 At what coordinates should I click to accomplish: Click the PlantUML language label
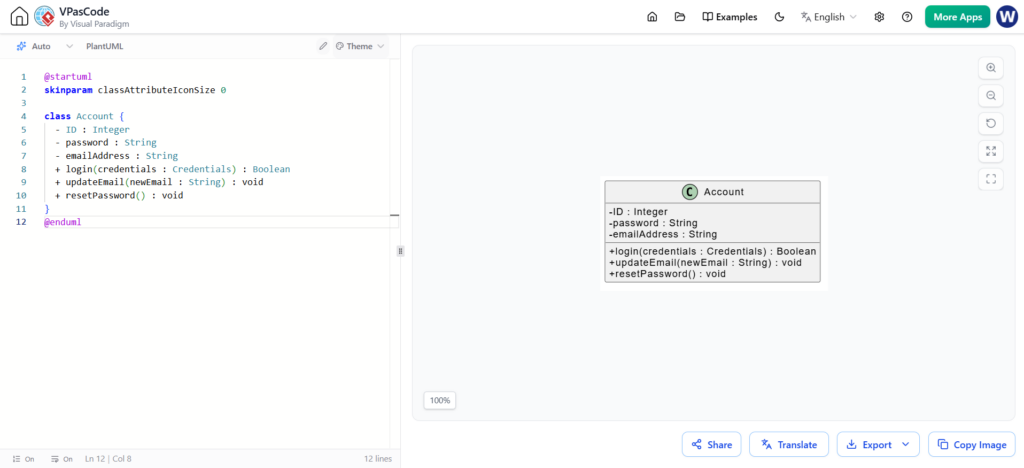pyautogui.click(x=104, y=46)
